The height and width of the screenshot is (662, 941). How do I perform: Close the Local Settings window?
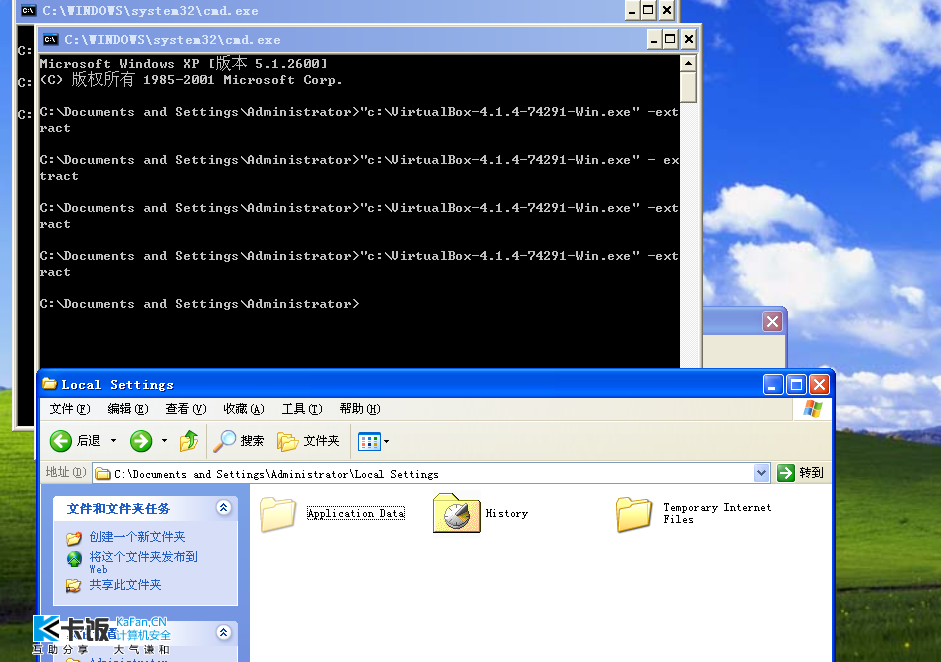(x=819, y=384)
